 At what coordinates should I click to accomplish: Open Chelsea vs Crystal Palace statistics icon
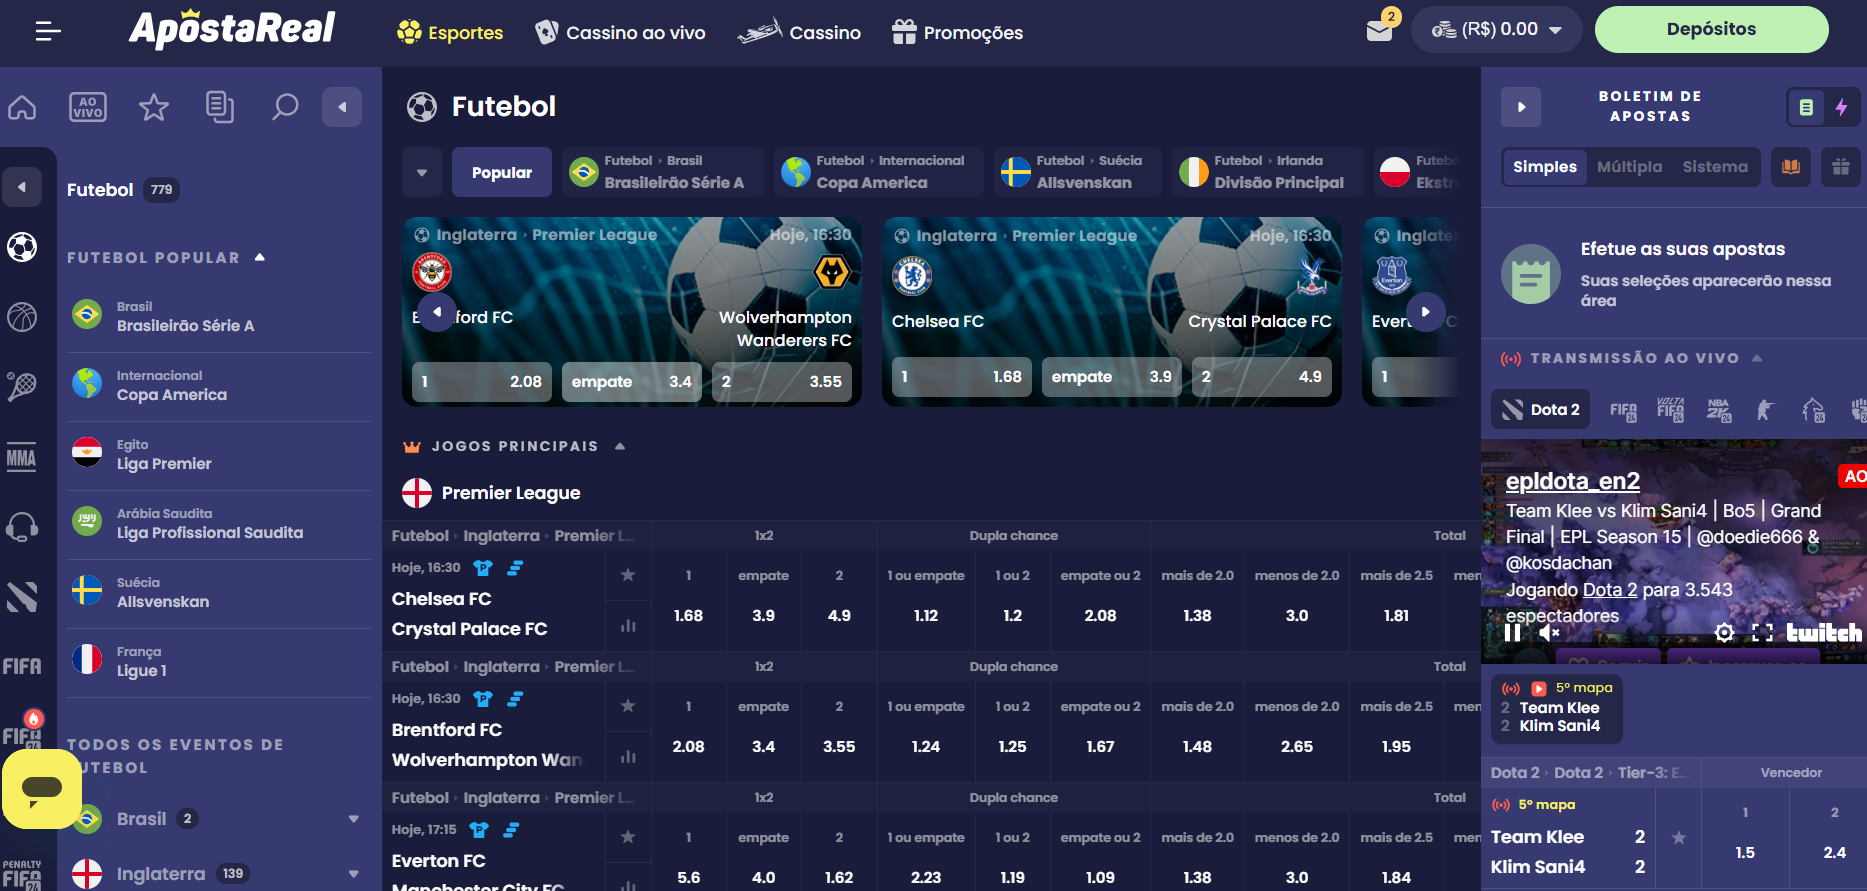[x=628, y=626]
